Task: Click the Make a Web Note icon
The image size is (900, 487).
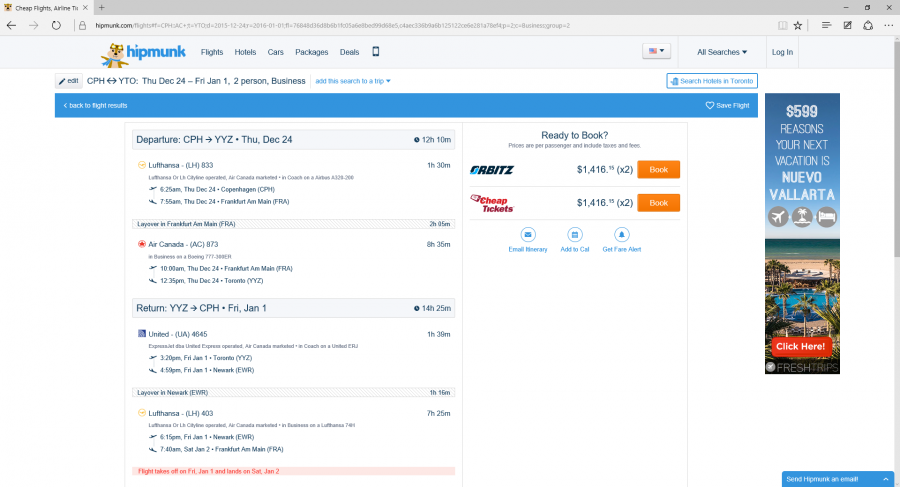Action: coord(847,25)
